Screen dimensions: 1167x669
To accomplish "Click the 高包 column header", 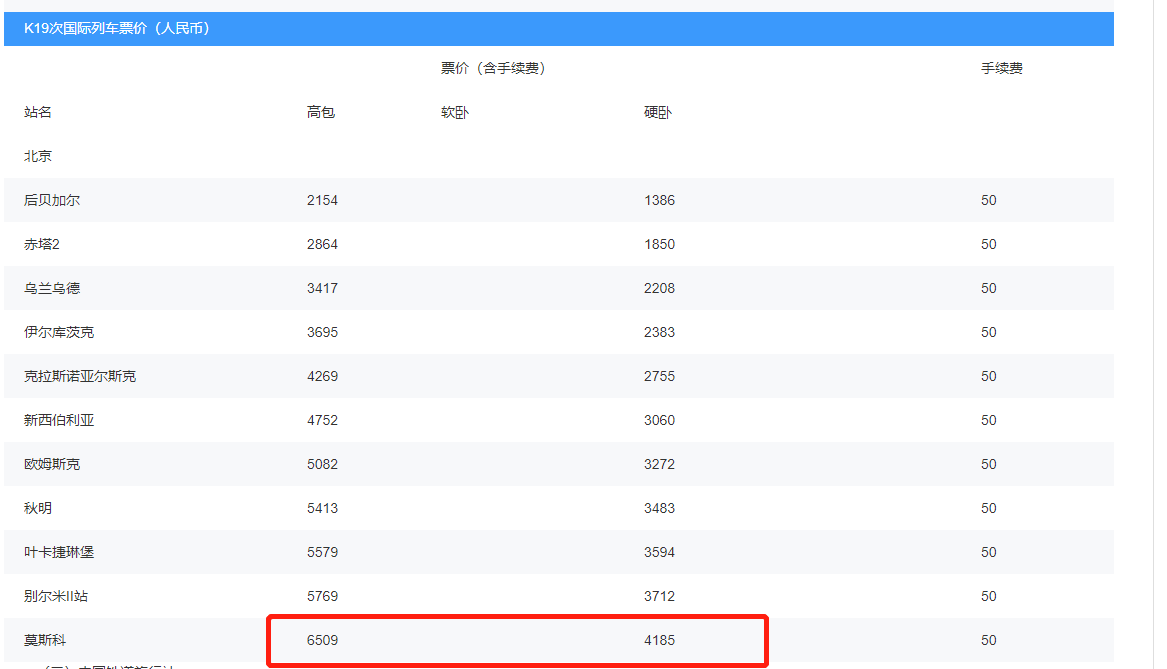I will (321, 112).
